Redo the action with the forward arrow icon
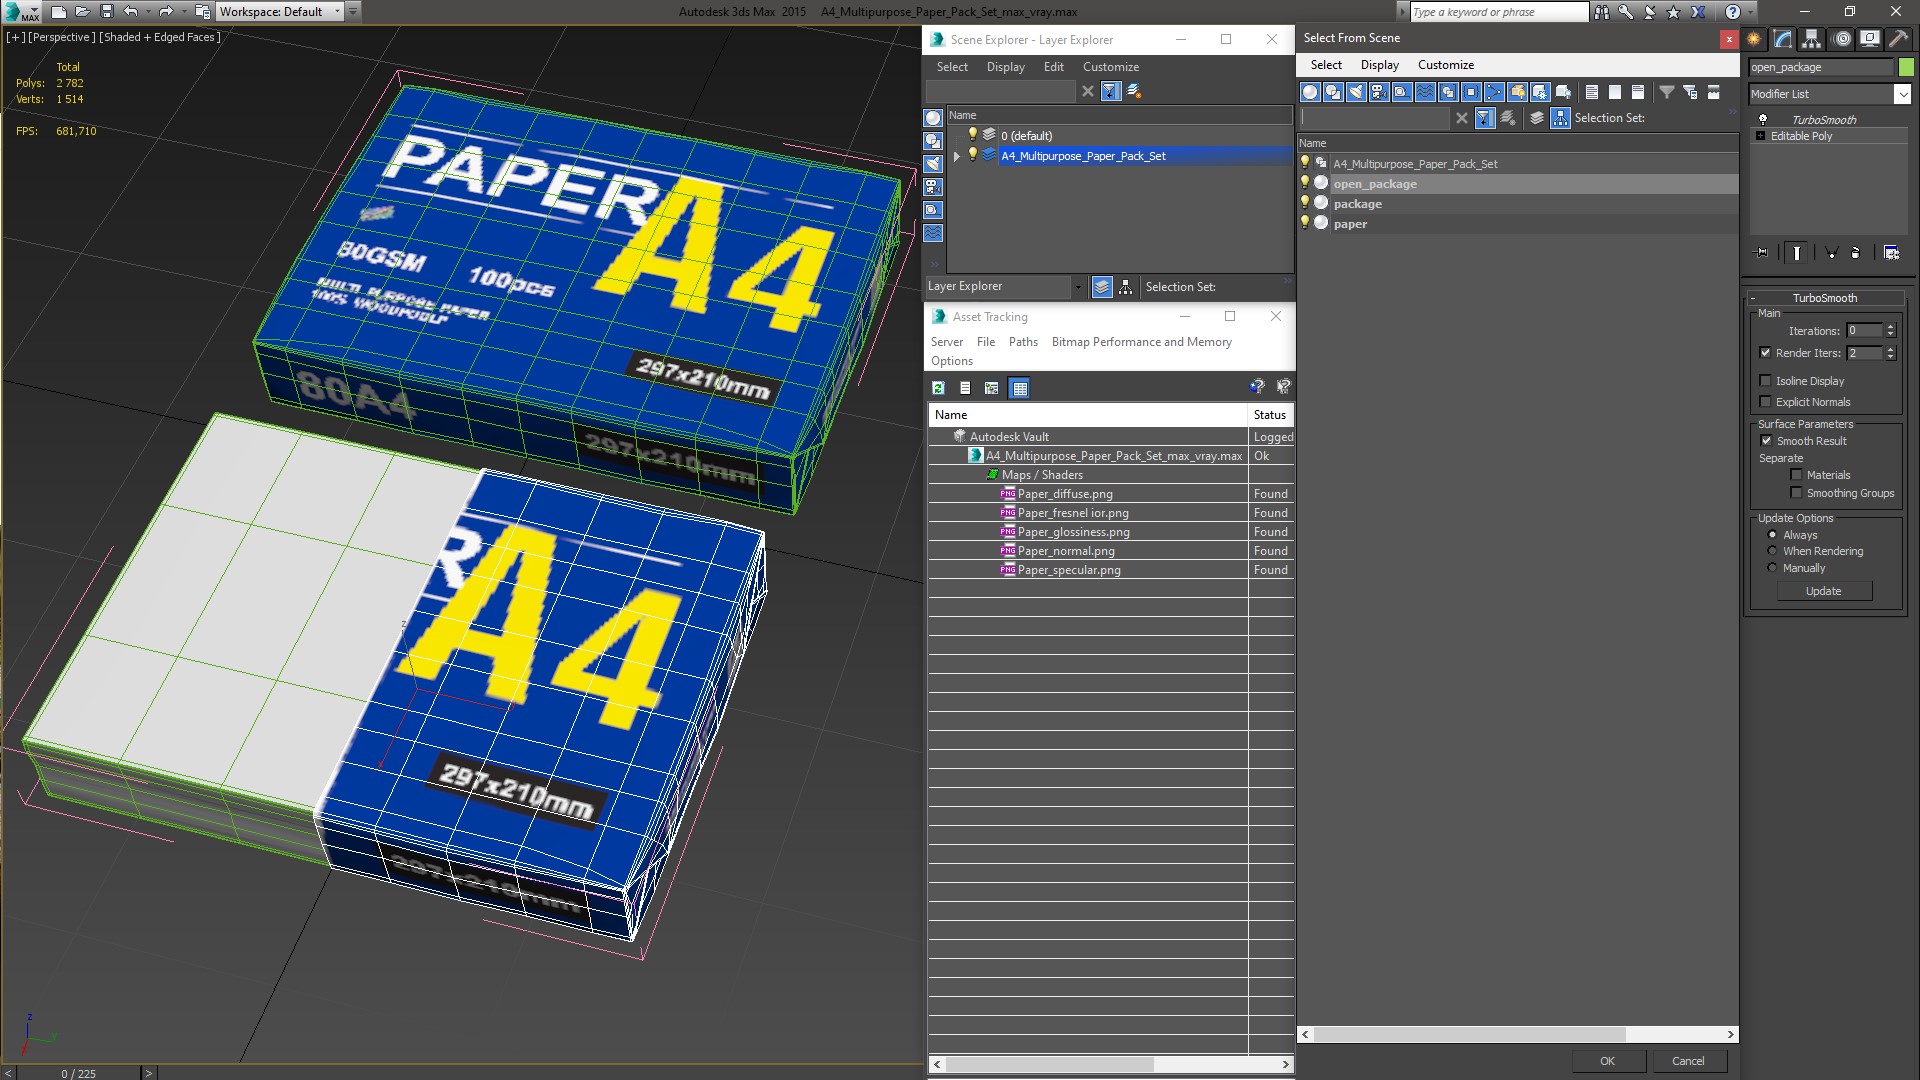 166,12
